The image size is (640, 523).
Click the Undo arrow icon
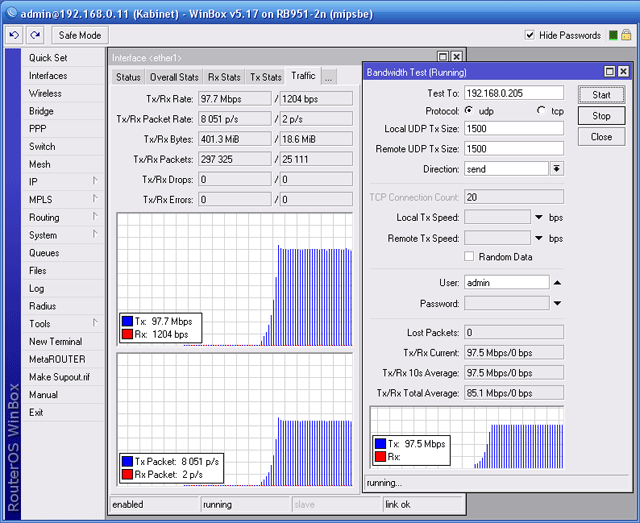[14, 35]
